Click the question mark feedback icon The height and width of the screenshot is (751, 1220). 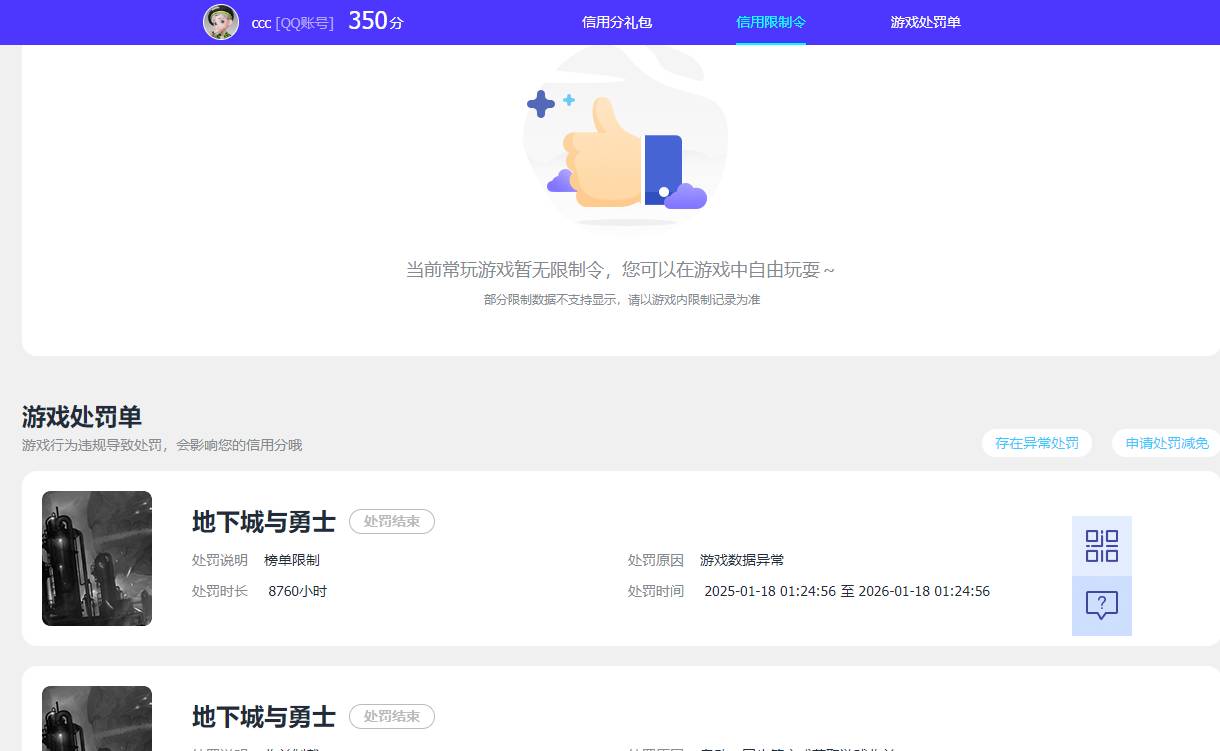tap(1101, 605)
